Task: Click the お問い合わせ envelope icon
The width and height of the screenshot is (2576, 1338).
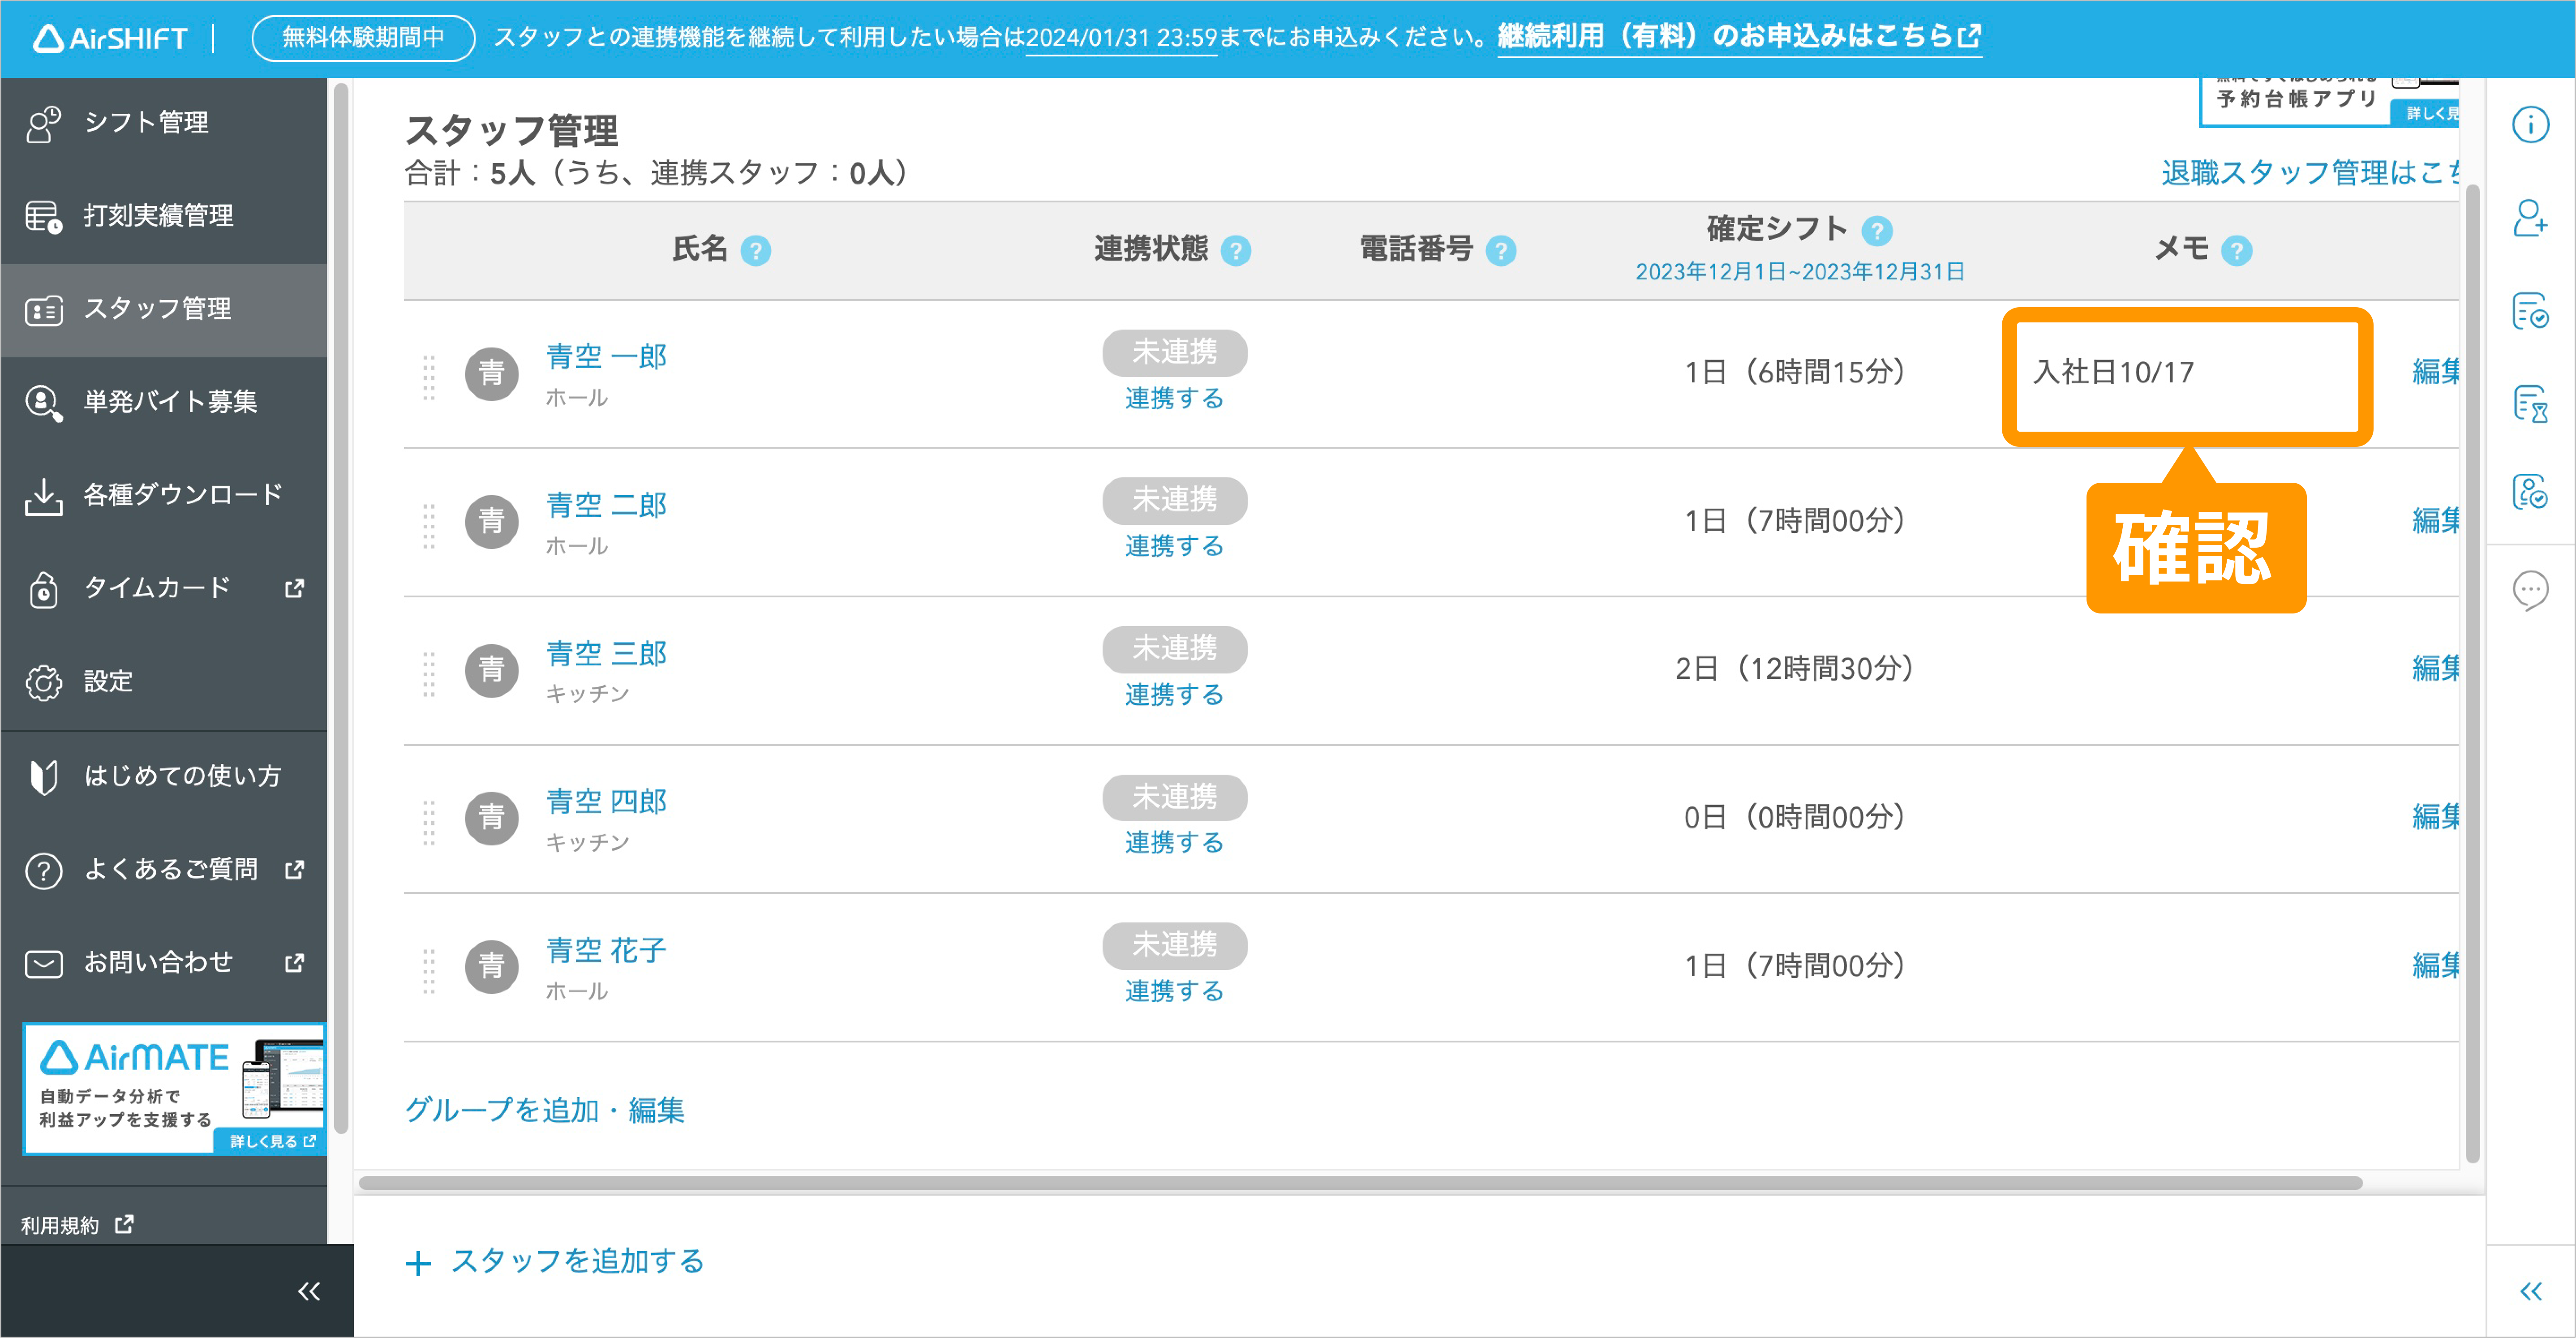Action: pos(43,963)
